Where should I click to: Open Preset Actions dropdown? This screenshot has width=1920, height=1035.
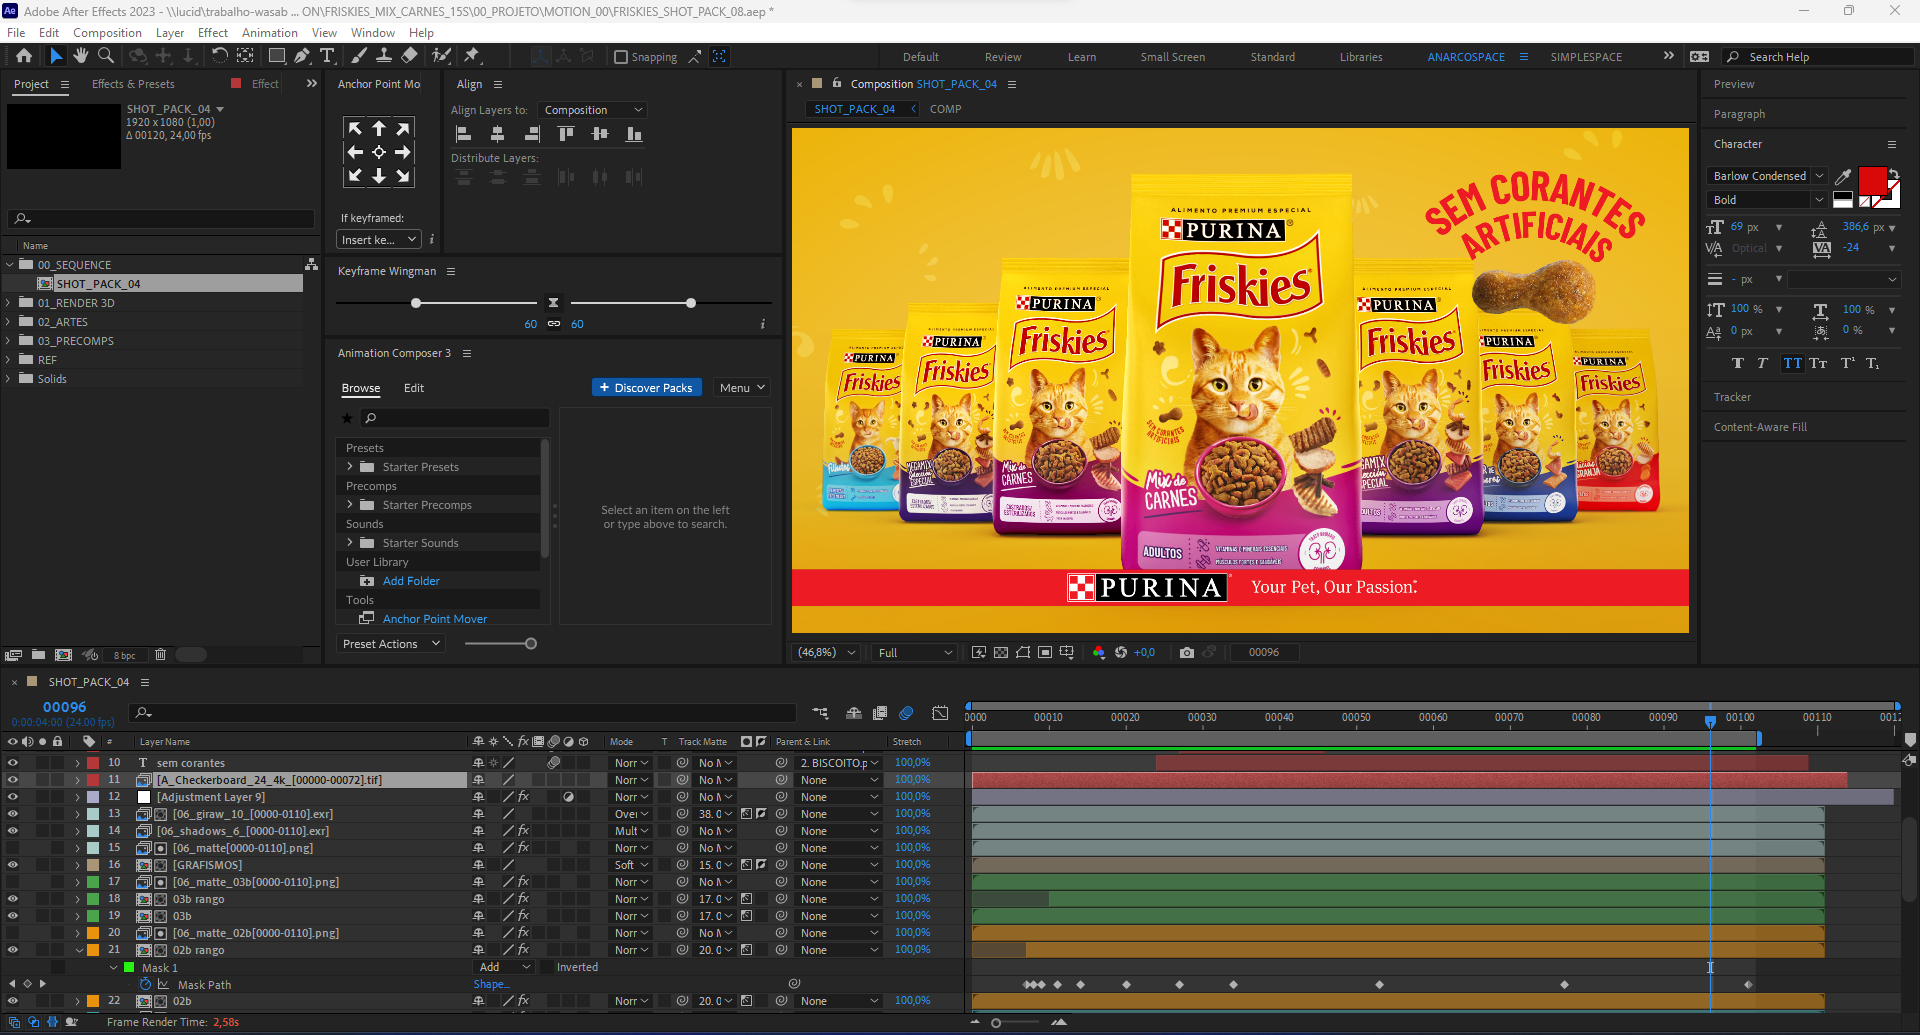pyautogui.click(x=390, y=644)
